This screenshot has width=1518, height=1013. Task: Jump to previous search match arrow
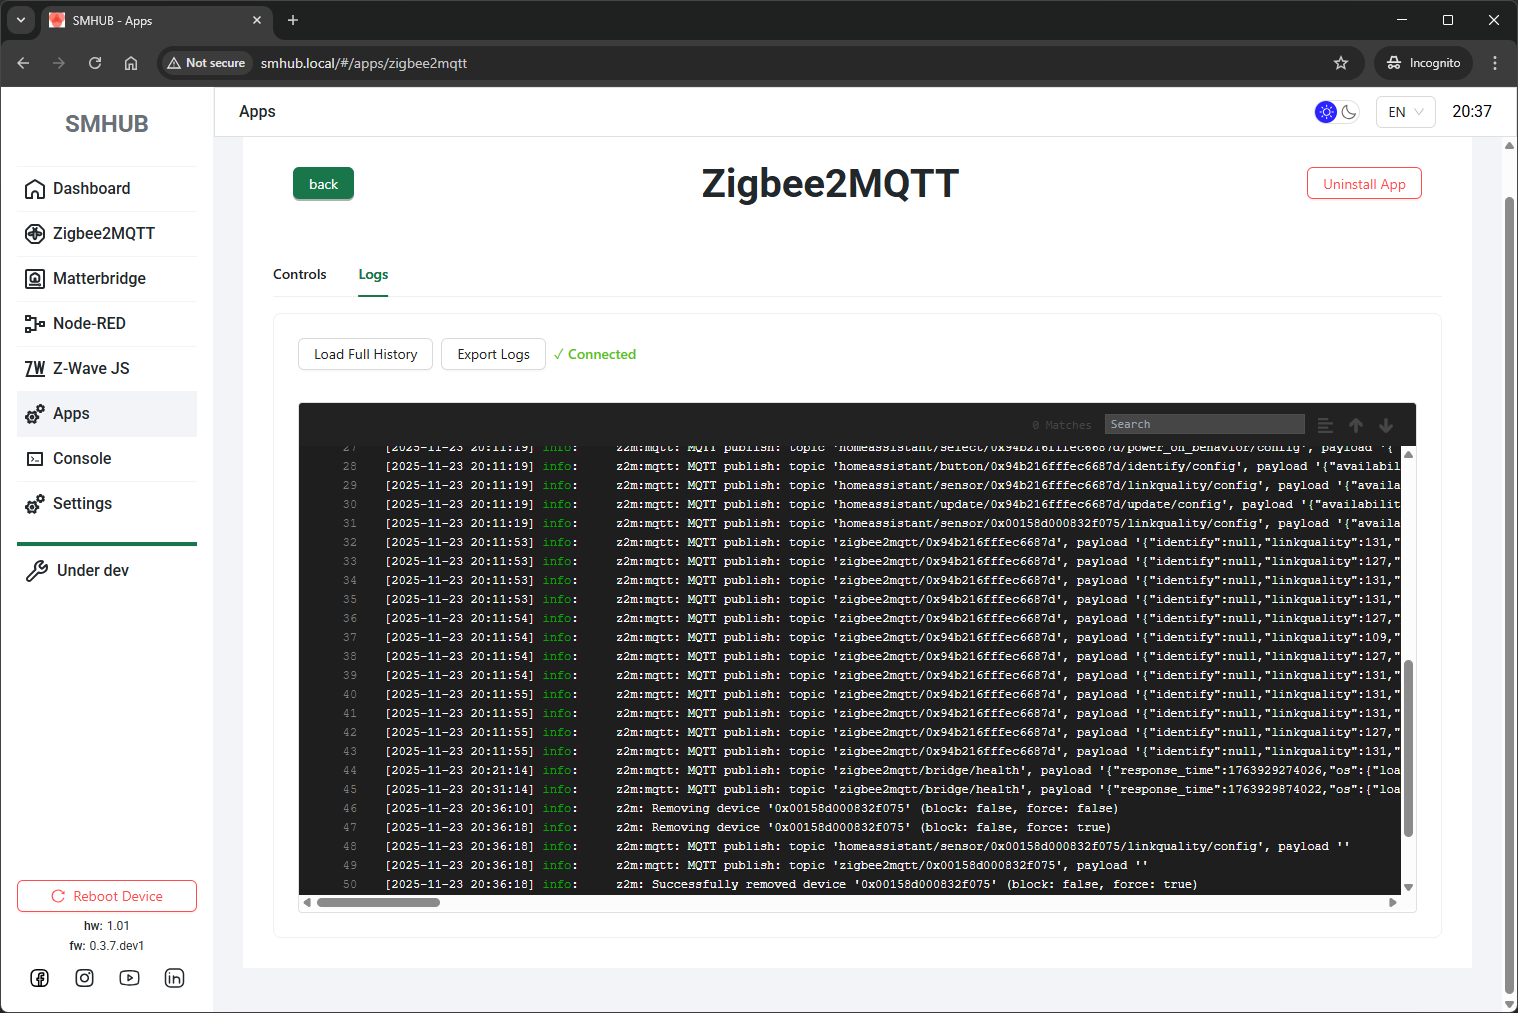(x=1356, y=425)
